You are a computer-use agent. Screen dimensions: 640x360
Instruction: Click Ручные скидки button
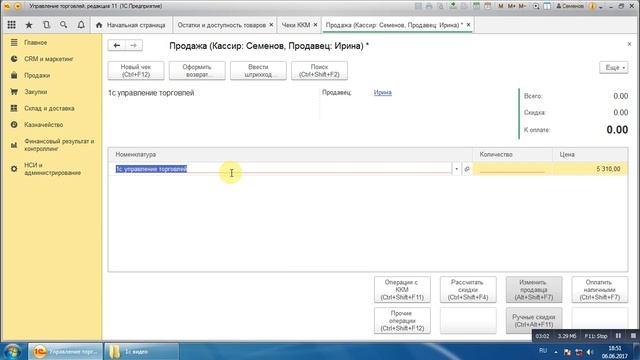[x=534, y=321]
